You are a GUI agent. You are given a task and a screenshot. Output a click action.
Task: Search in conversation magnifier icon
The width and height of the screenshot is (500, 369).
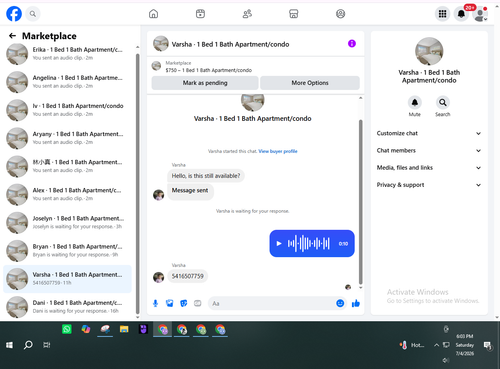point(443,103)
